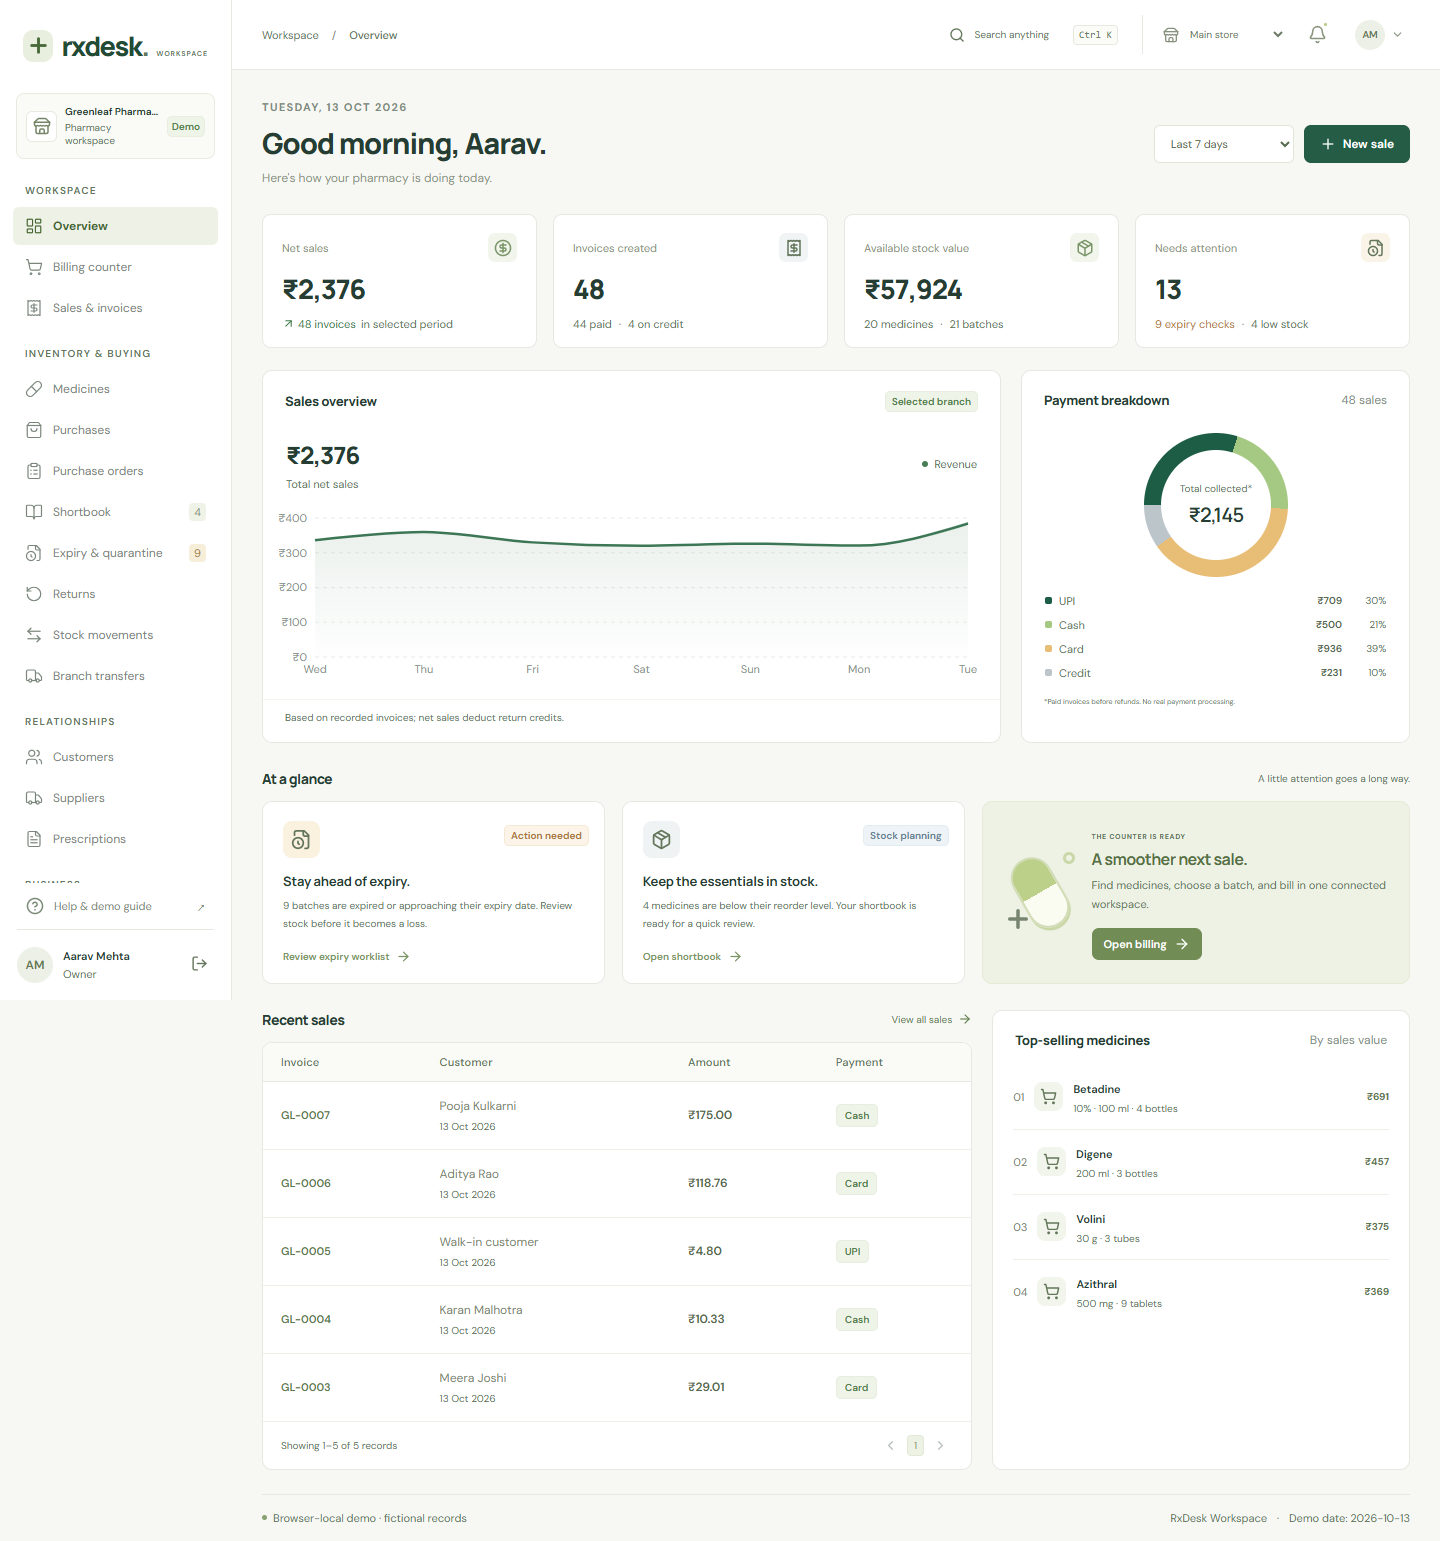Click the cart icon beside Azithral
This screenshot has height=1541, width=1440.
pos(1051,1292)
